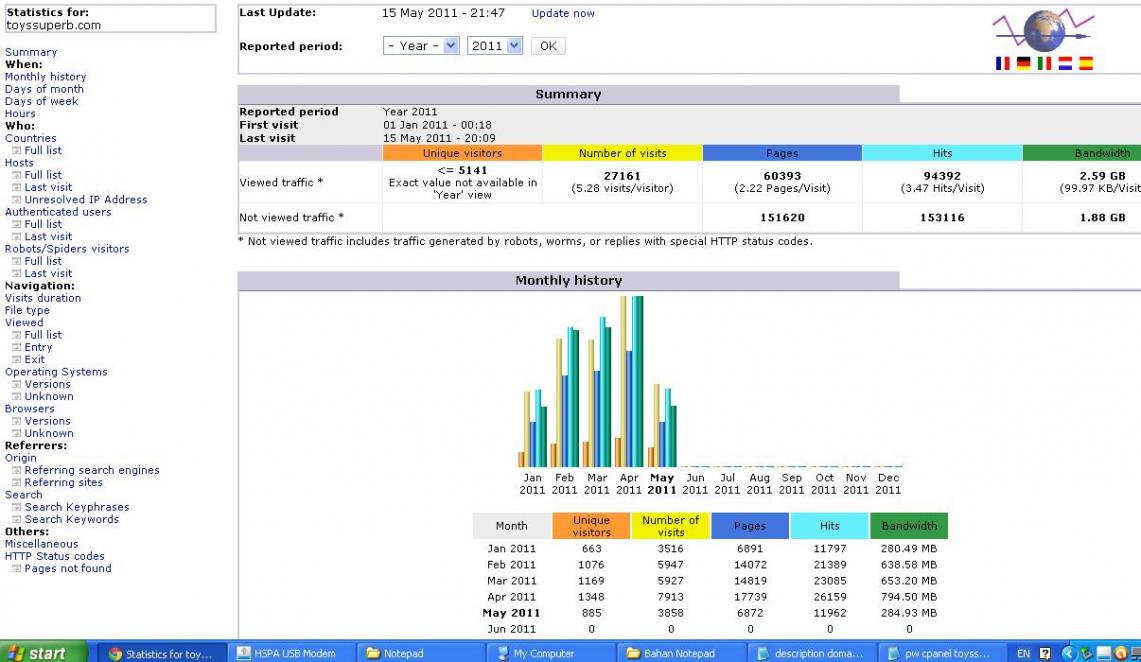Switch language using the German flag

(x=1024, y=63)
